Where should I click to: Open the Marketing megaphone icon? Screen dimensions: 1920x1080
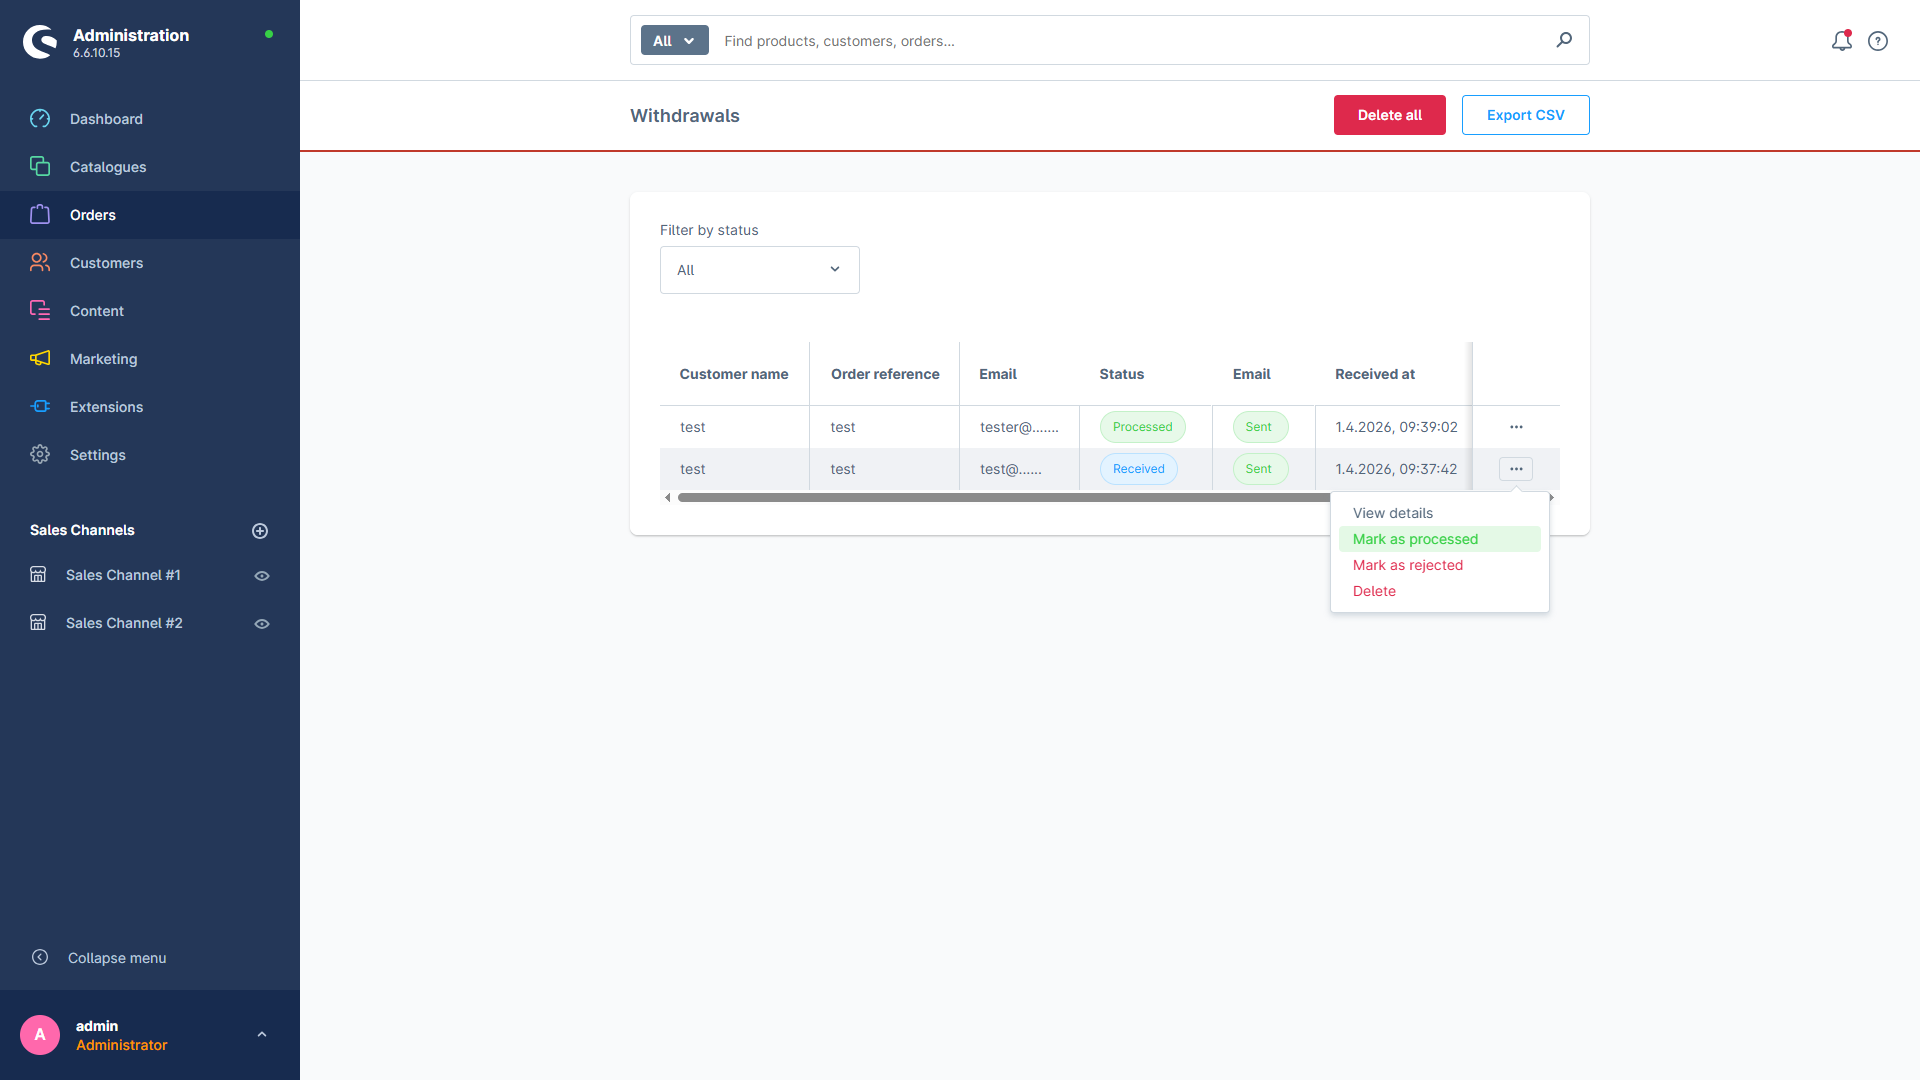click(x=40, y=359)
